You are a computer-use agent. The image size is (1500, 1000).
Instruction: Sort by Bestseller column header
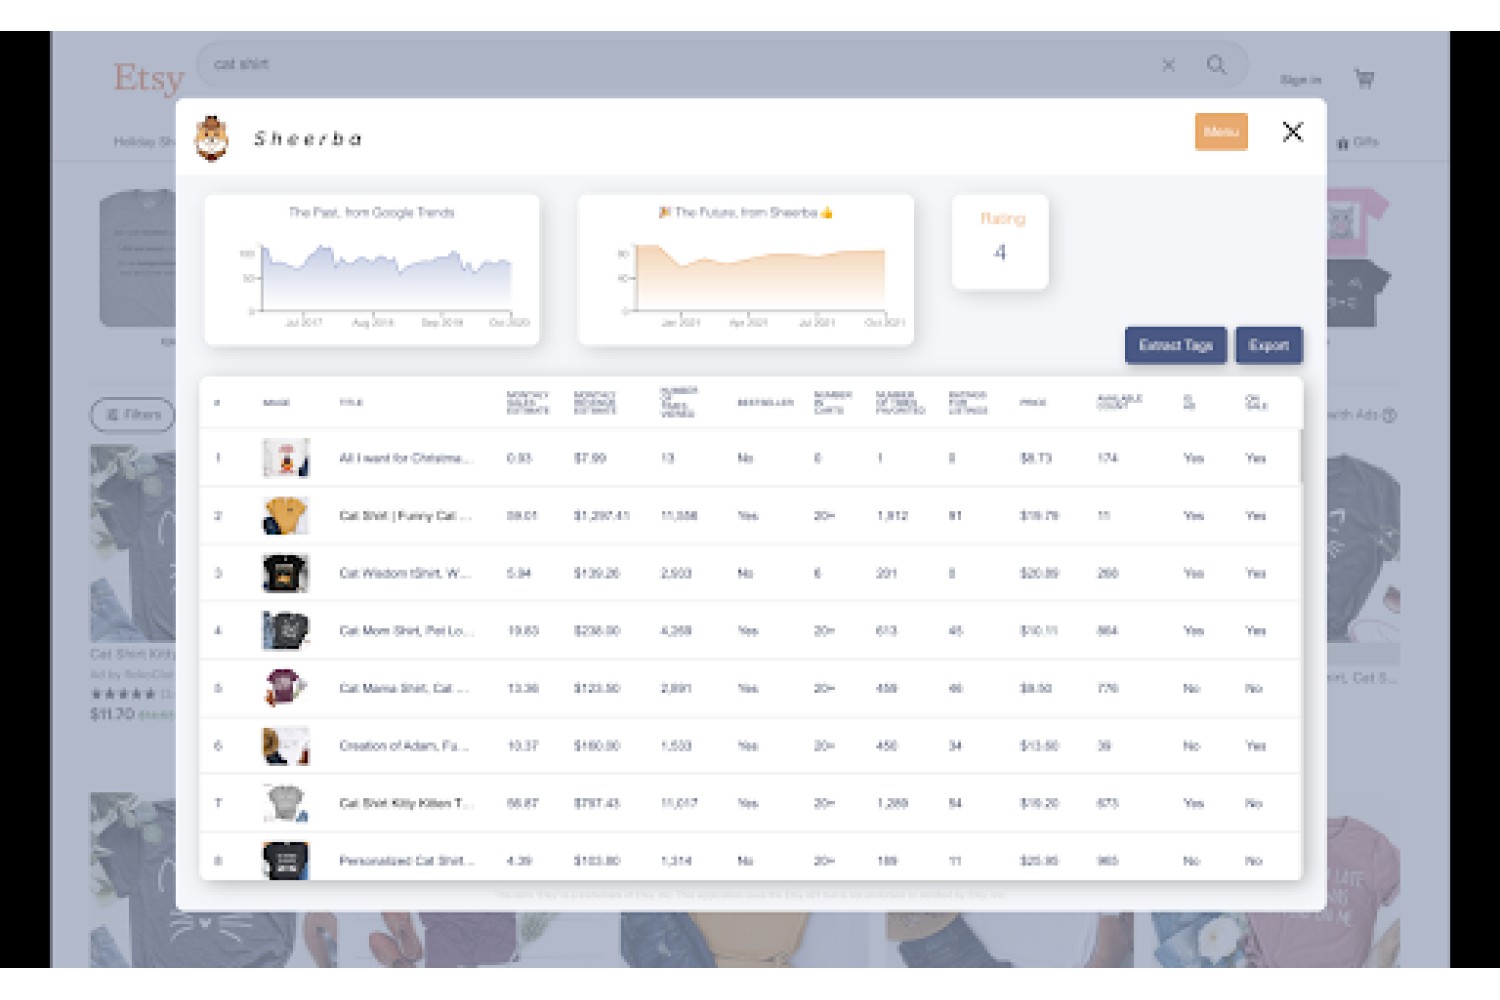(x=765, y=402)
